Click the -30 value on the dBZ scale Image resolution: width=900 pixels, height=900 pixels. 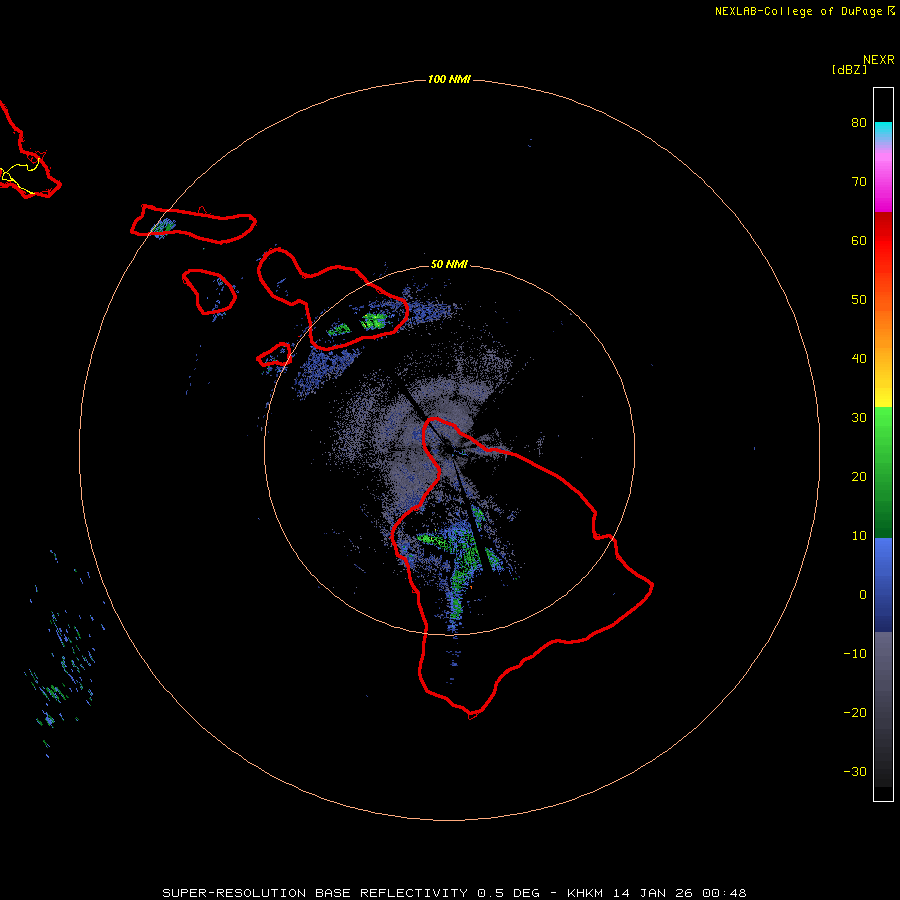pyautogui.click(x=855, y=771)
